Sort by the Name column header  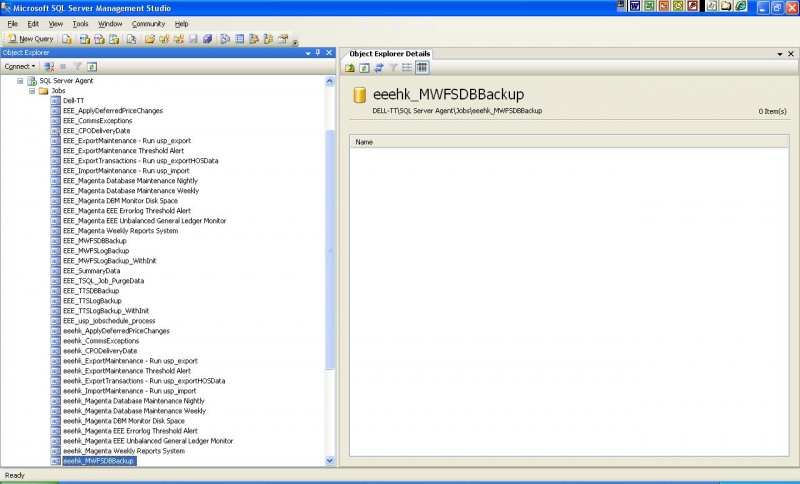click(x=569, y=142)
